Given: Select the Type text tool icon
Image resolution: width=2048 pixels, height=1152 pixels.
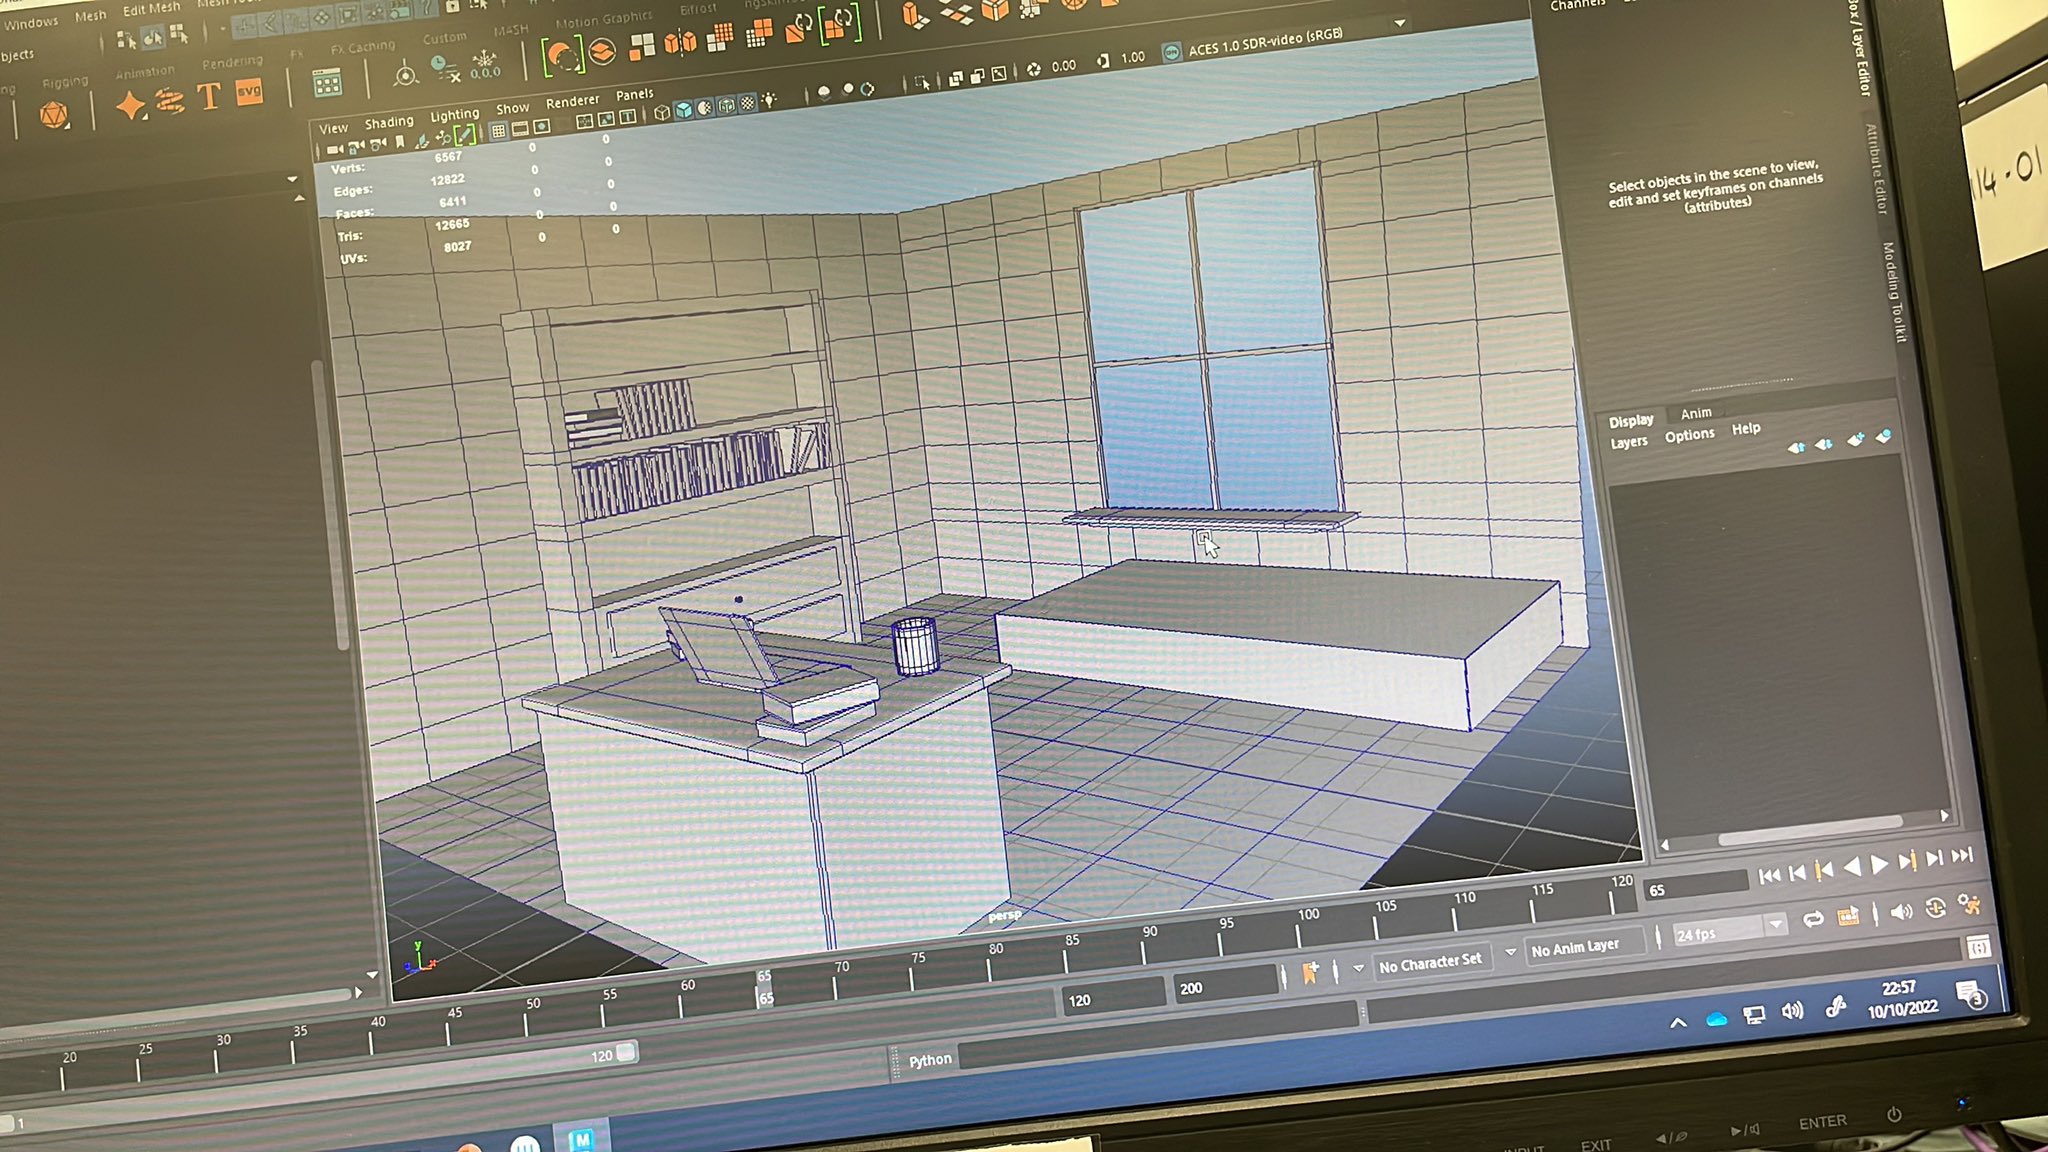Looking at the screenshot, I should click(209, 97).
